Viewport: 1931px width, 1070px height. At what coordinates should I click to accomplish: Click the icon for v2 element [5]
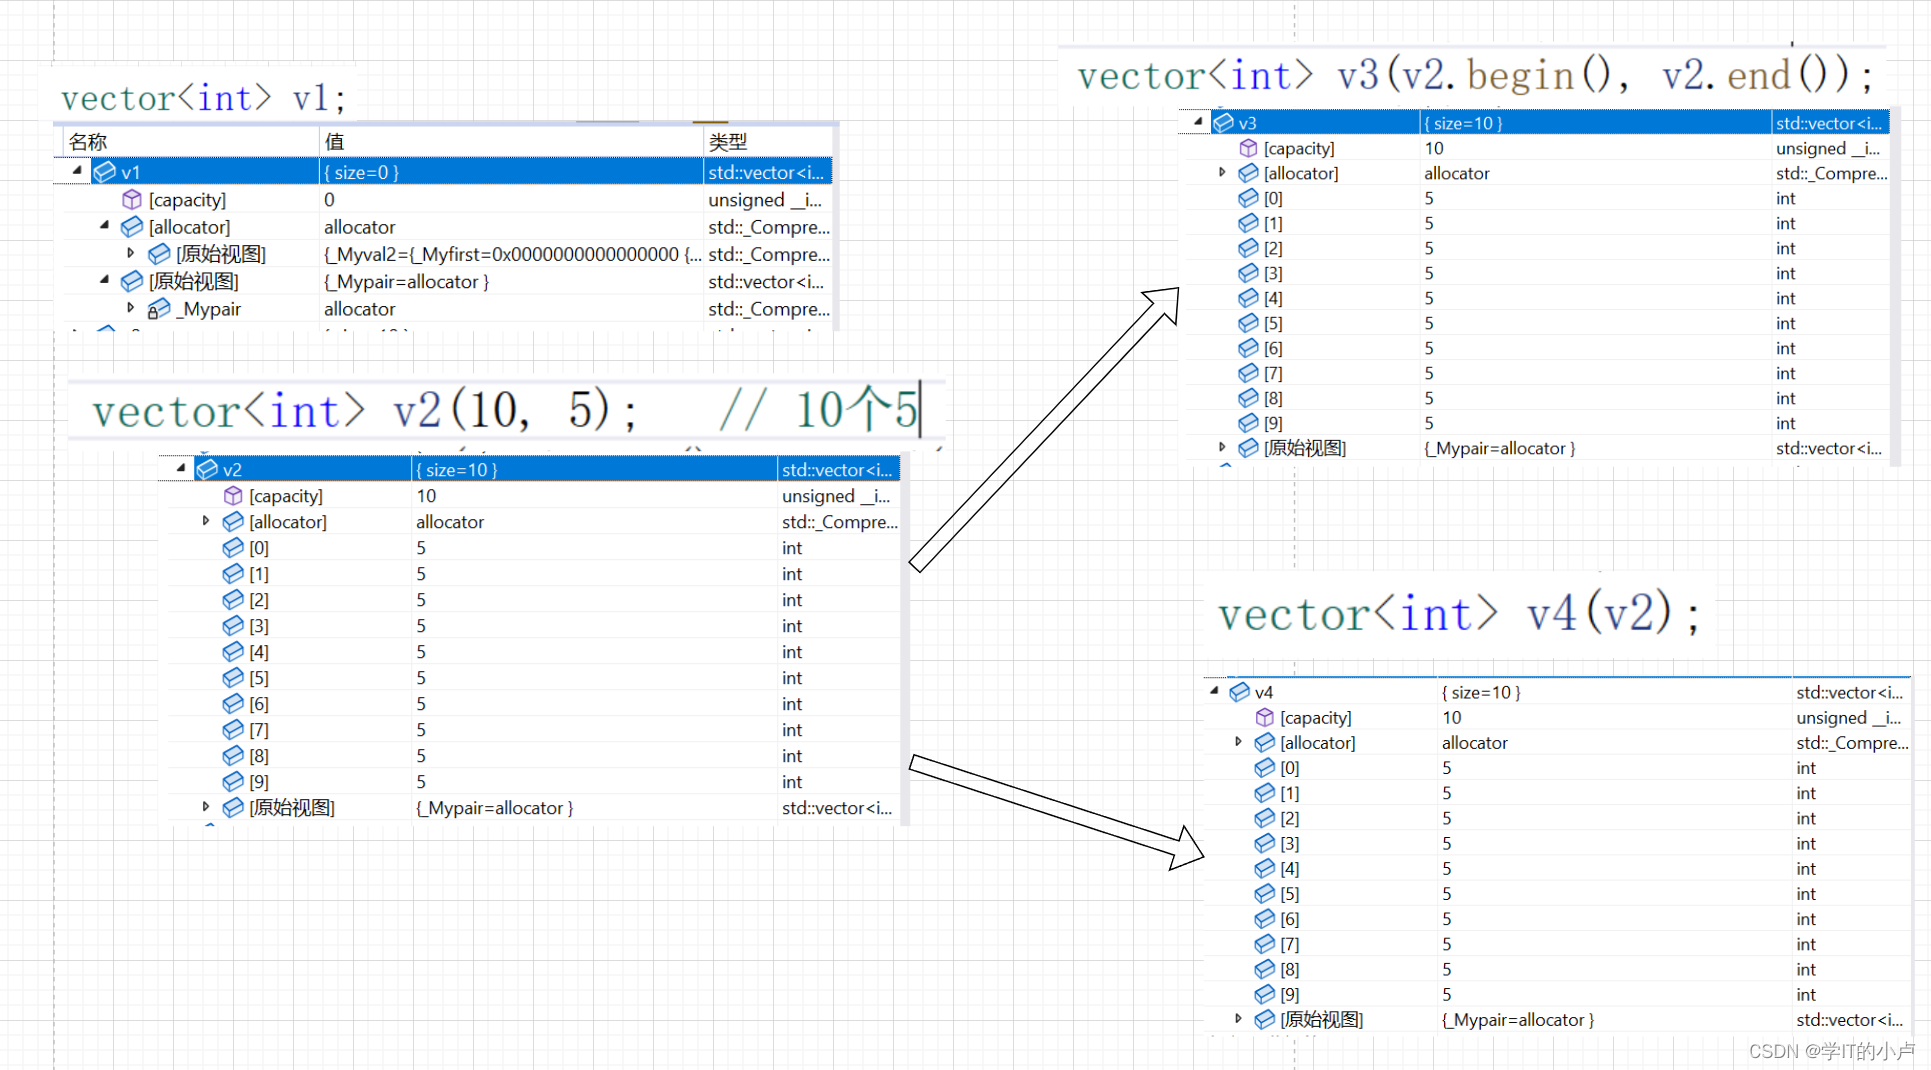click(233, 677)
